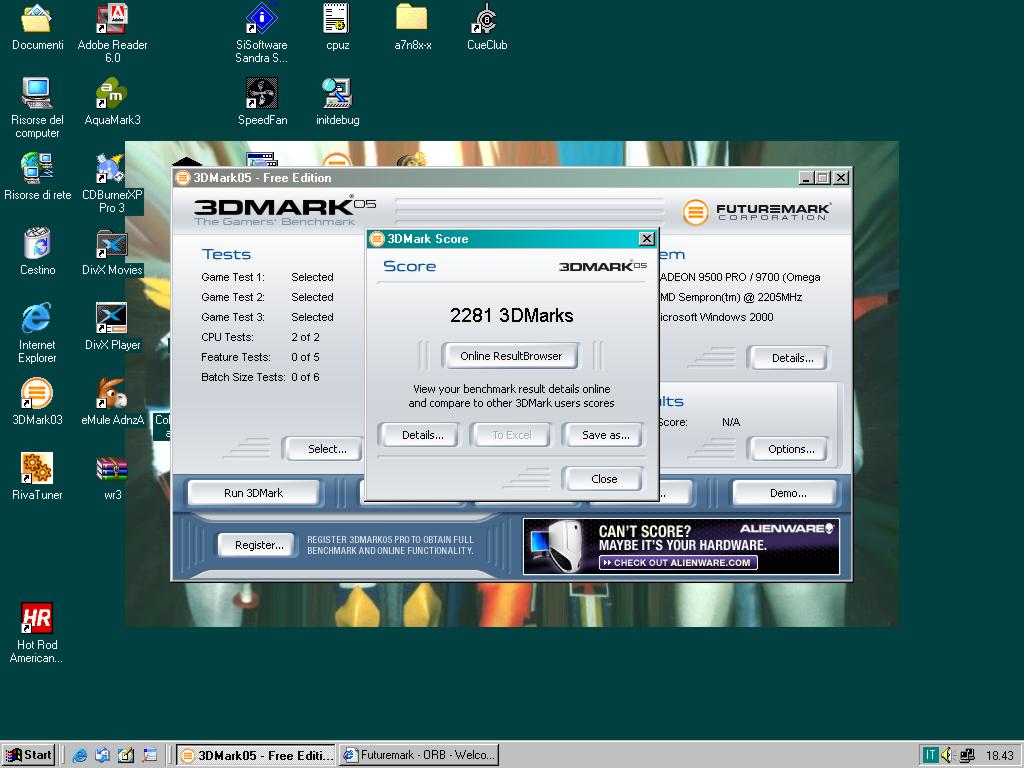Launch CDBurnerXP Pro 3
Image resolution: width=1024 pixels, height=768 pixels.
[112, 183]
